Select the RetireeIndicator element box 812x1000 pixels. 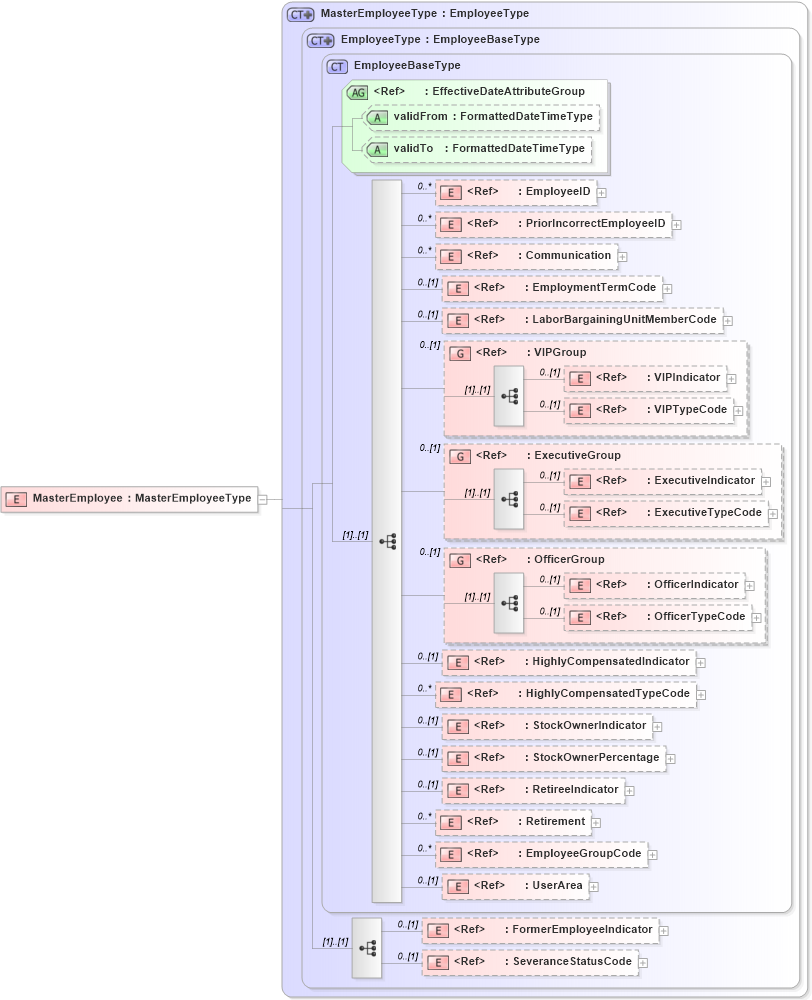pyautogui.click(x=545, y=790)
